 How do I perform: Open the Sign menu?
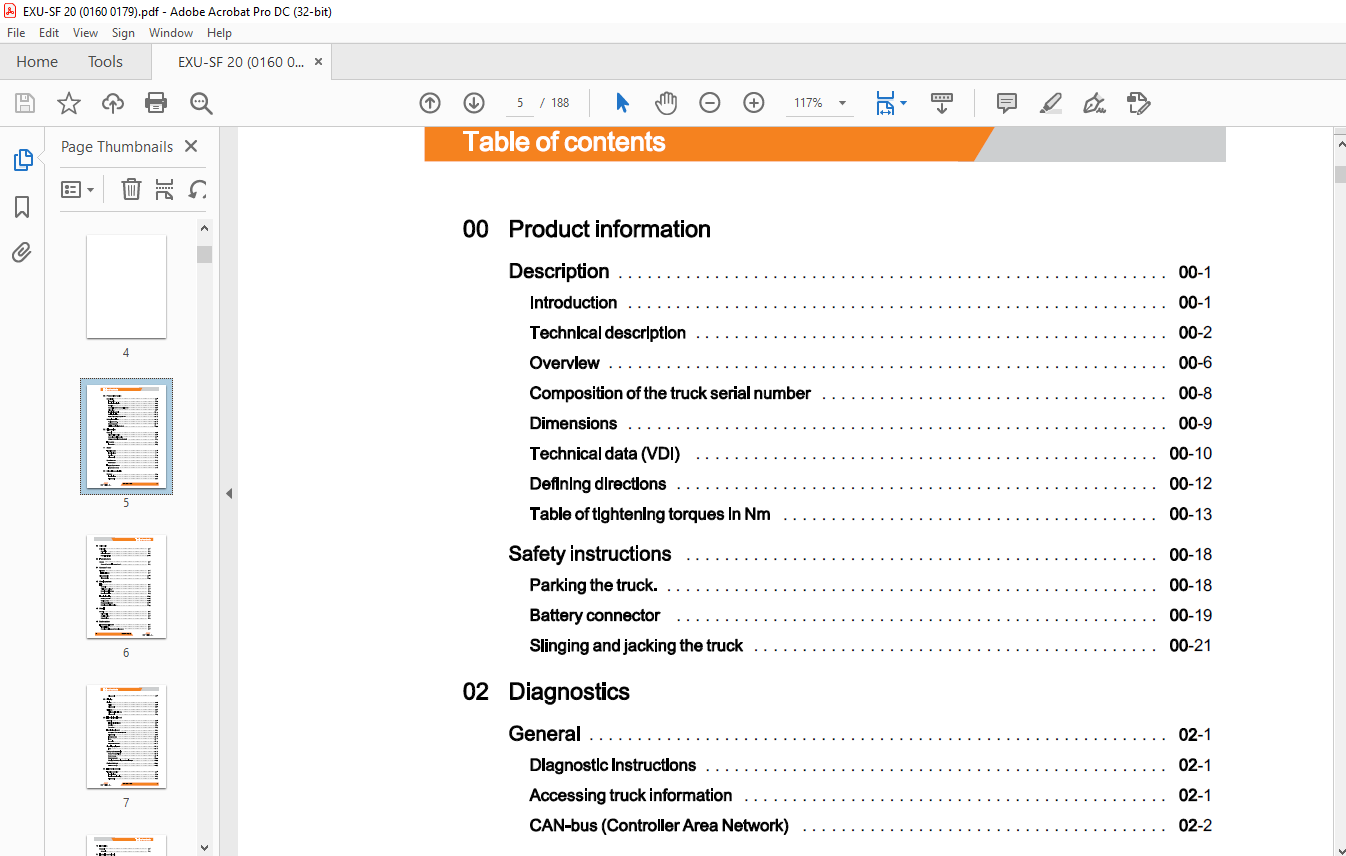(x=123, y=33)
